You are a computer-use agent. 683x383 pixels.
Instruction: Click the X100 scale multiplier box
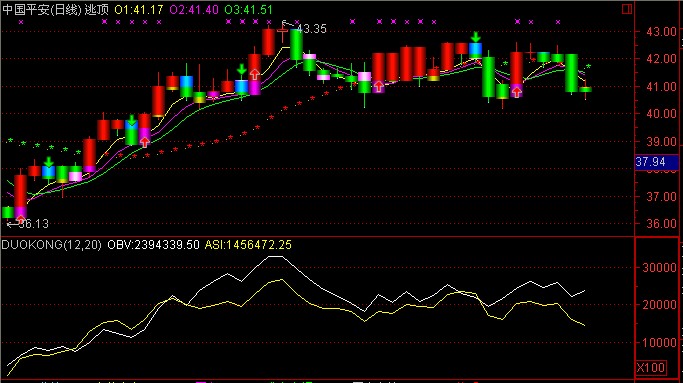pyautogui.click(x=651, y=368)
